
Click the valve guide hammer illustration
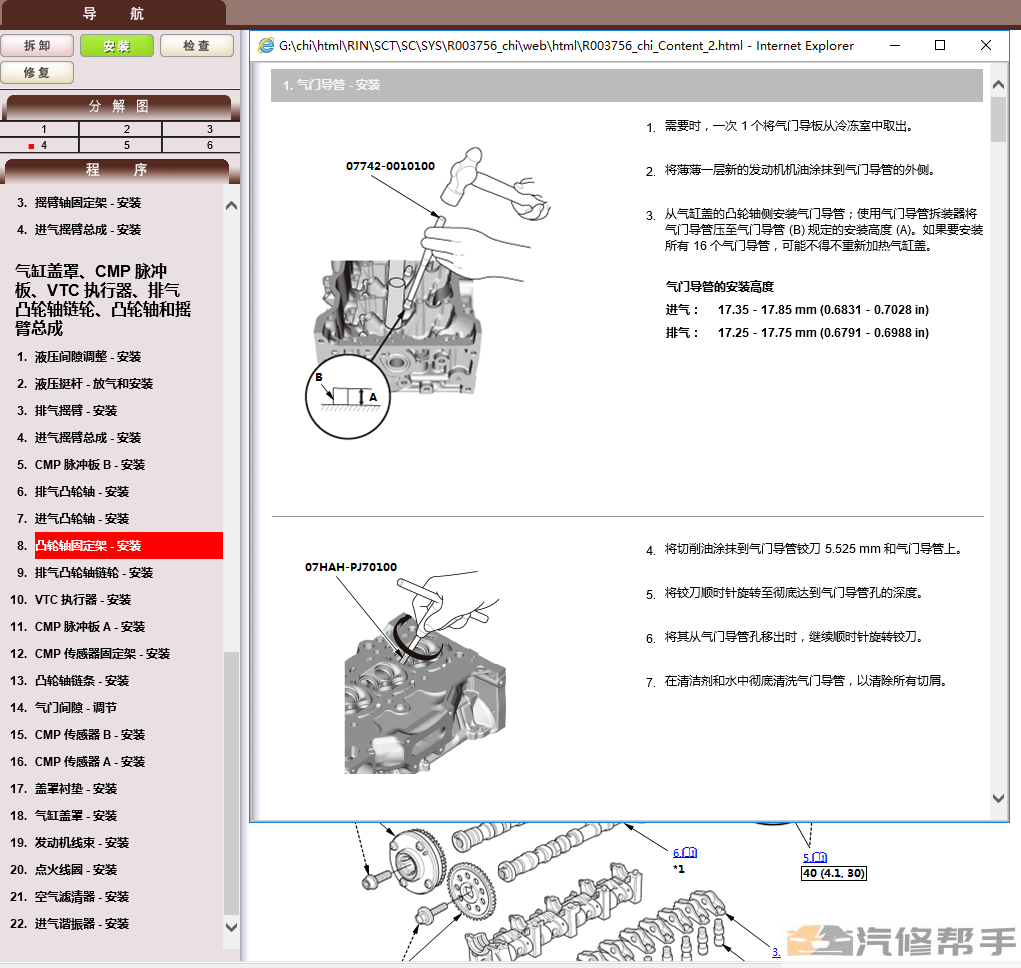click(x=429, y=293)
